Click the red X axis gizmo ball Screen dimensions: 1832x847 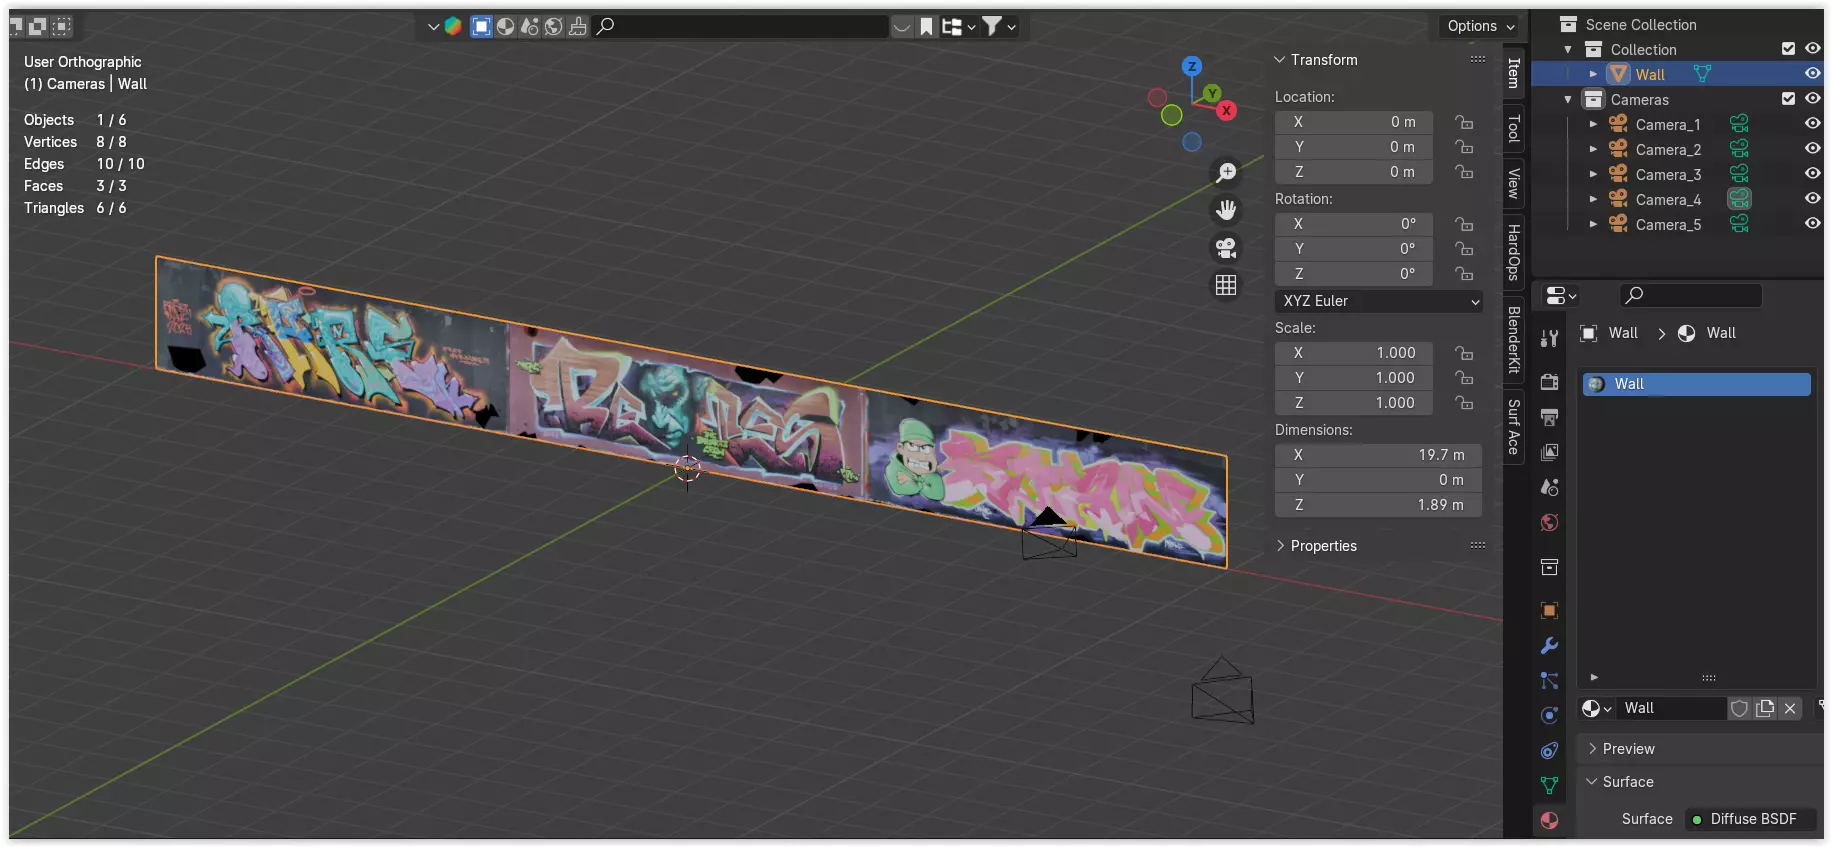[x=1226, y=111]
